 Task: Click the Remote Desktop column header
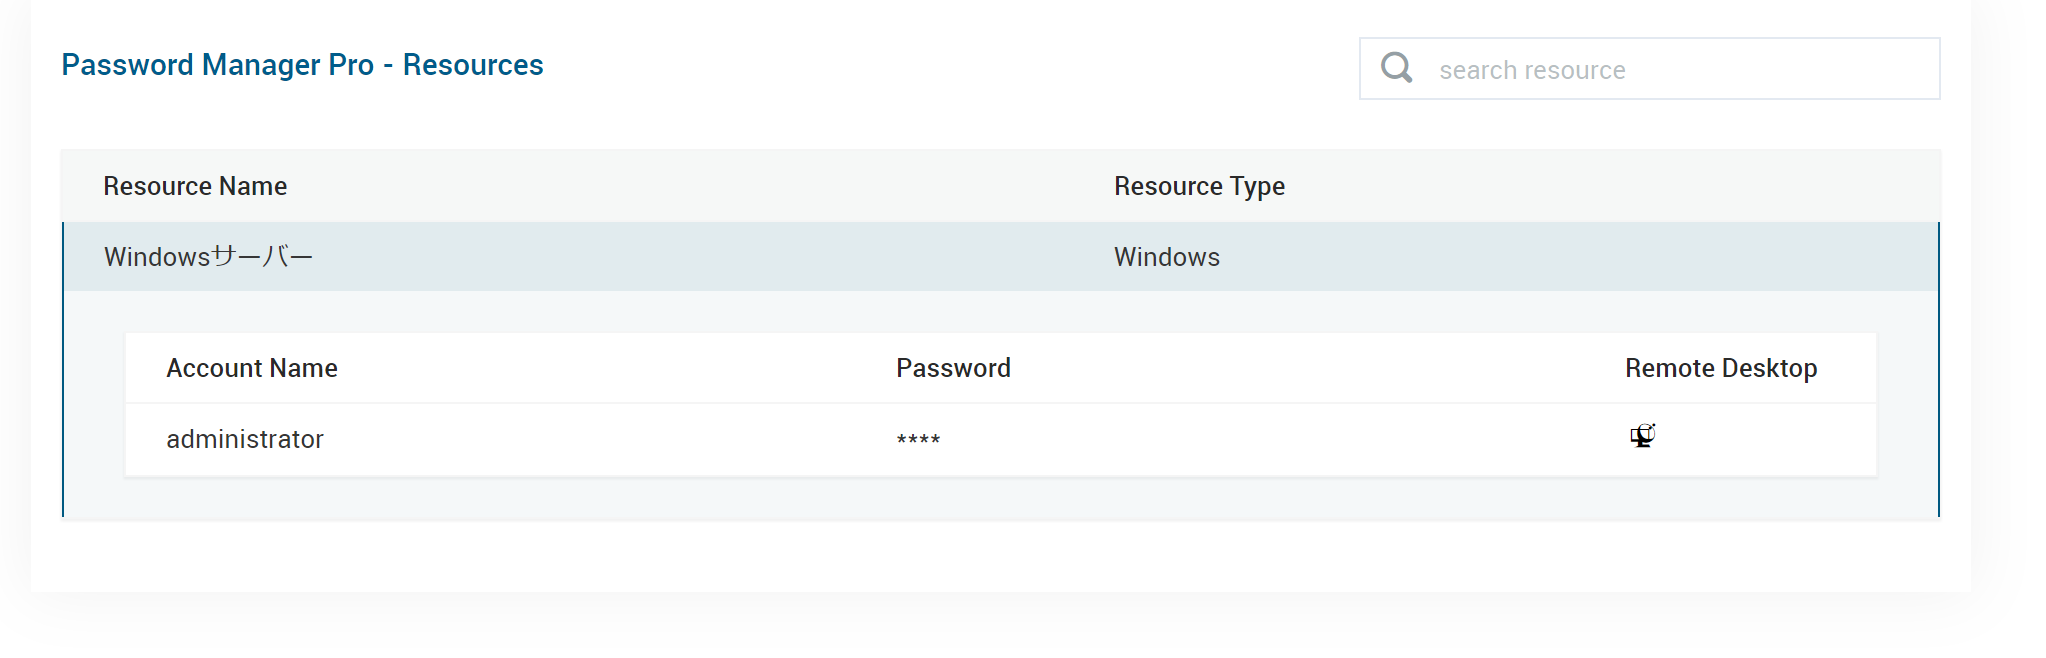click(x=1720, y=368)
